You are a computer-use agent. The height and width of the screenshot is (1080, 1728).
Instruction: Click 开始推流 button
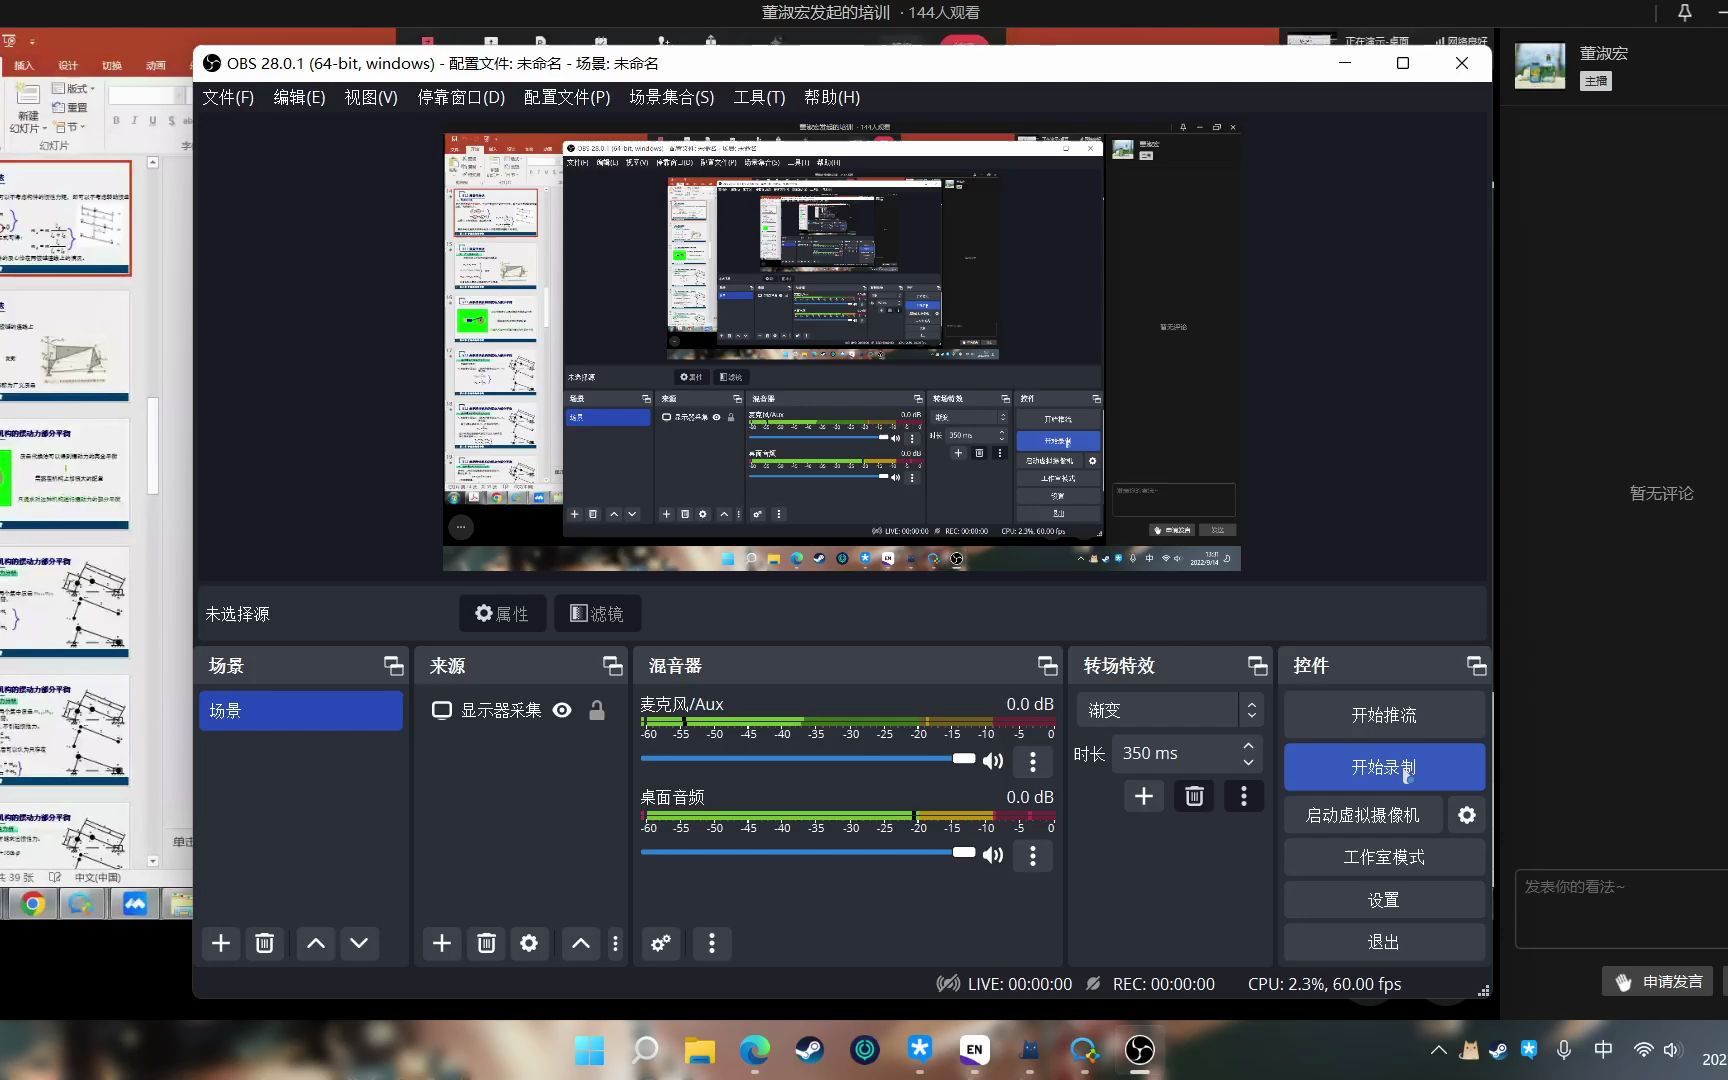pyautogui.click(x=1384, y=715)
